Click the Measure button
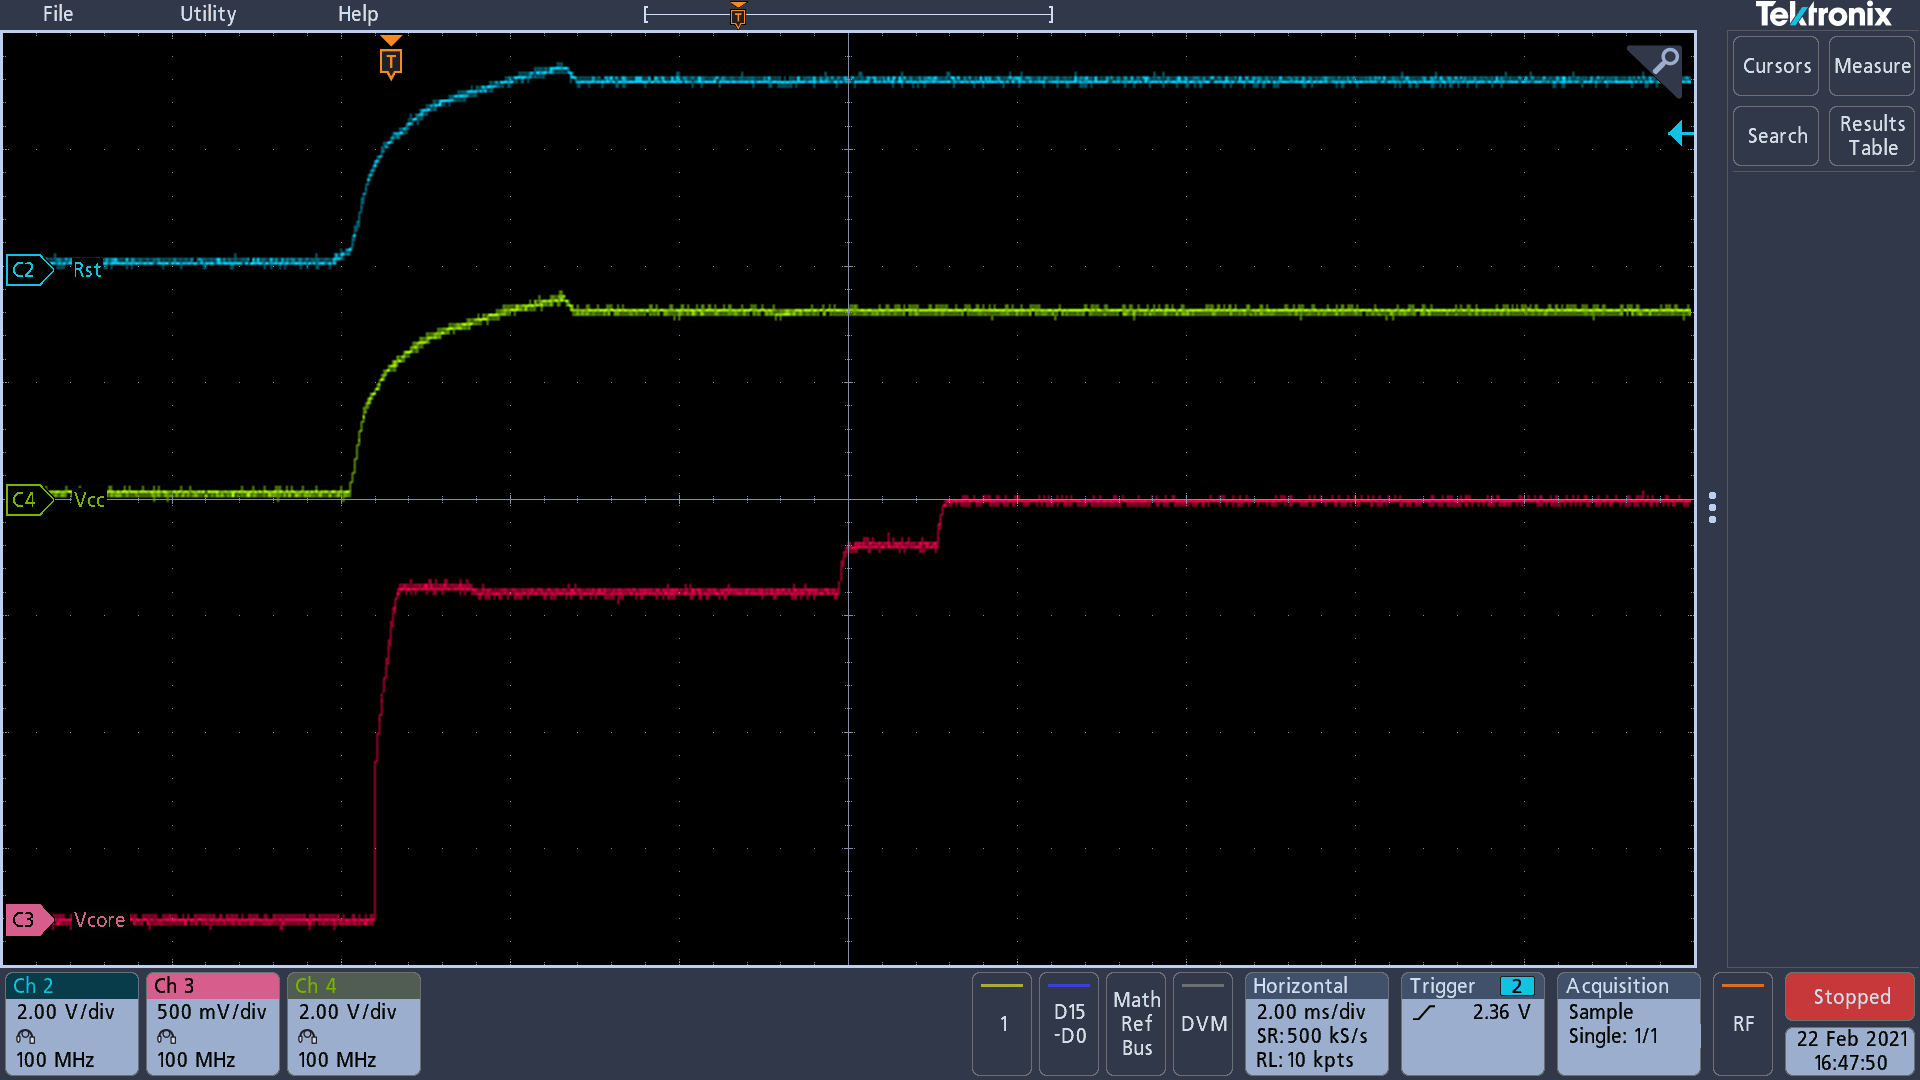 point(1872,66)
